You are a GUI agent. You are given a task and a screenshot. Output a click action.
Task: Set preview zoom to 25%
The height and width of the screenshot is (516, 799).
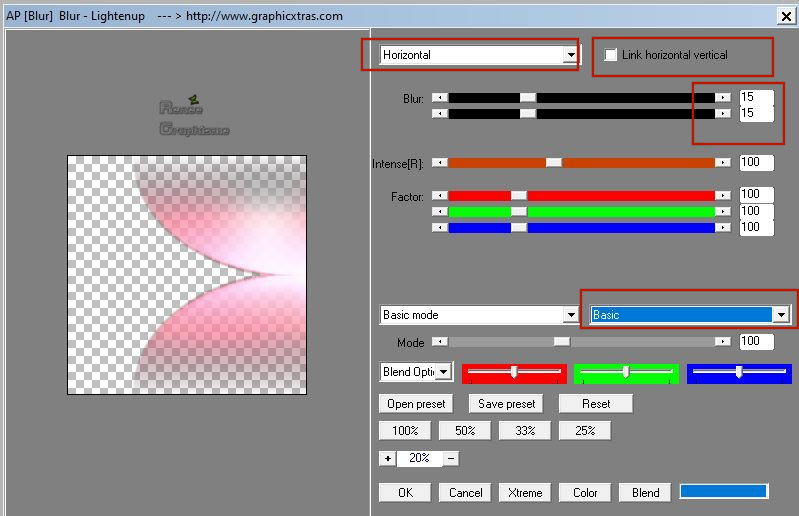coord(585,431)
